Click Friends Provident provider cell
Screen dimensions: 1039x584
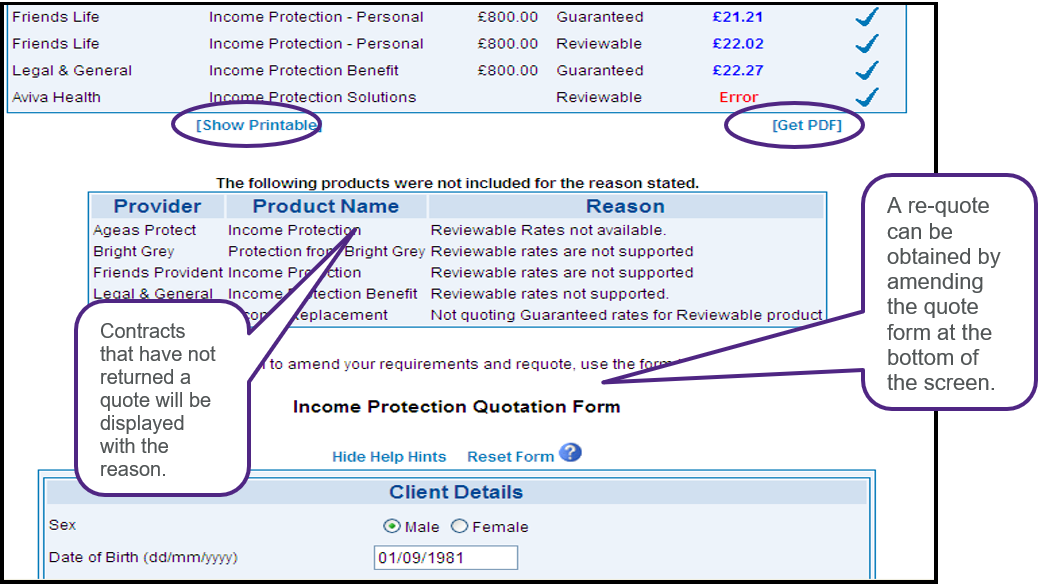pyautogui.click(x=158, y=272)
